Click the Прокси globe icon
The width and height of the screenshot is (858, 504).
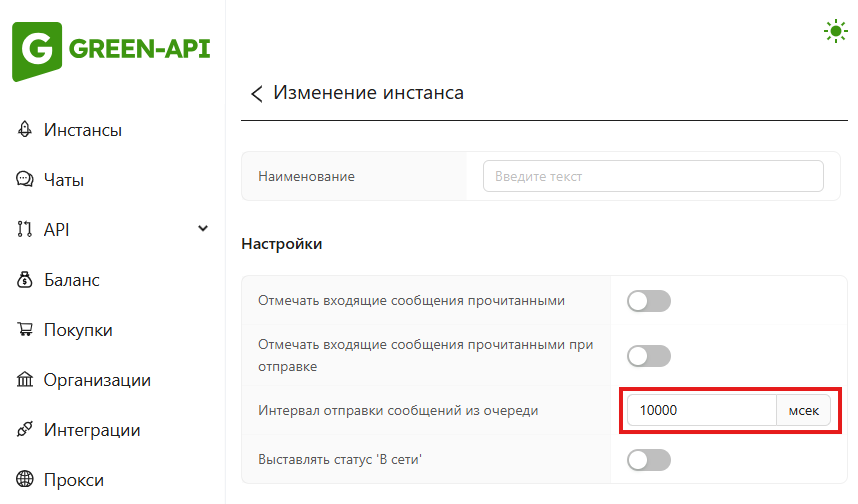(25, 480)
